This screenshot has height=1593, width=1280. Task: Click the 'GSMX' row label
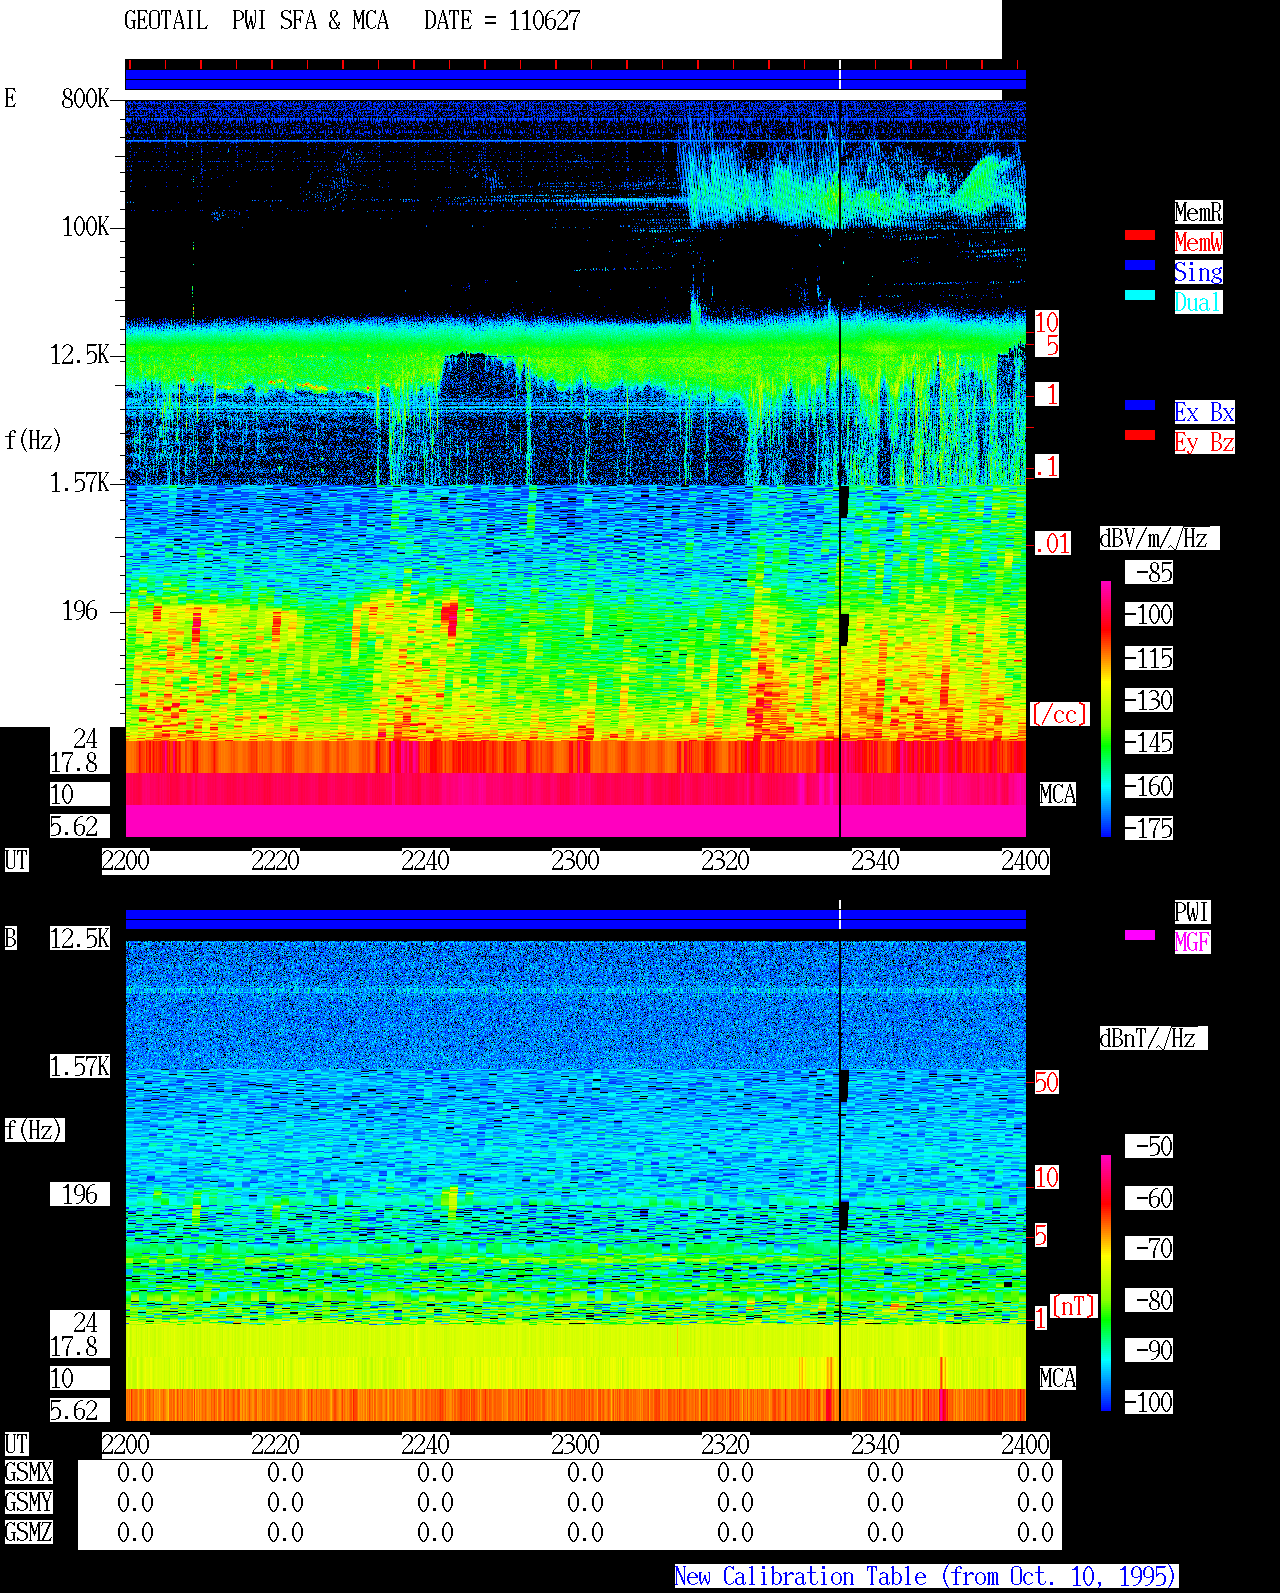click(x=28, y=1472)
